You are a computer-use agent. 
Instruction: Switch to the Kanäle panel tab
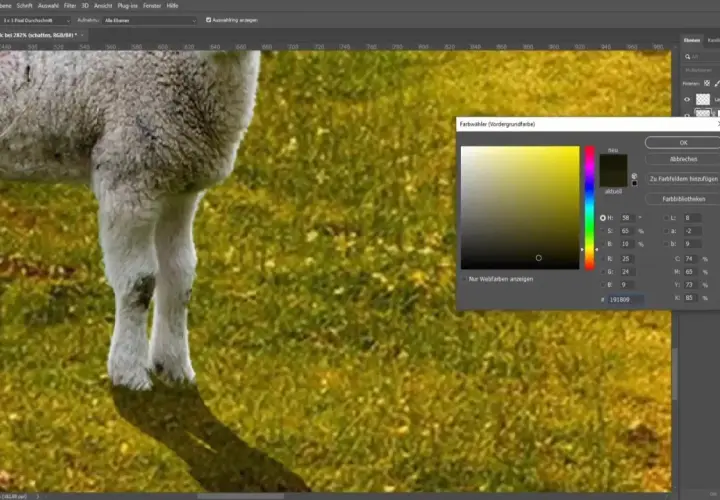(x=713, y=40)
